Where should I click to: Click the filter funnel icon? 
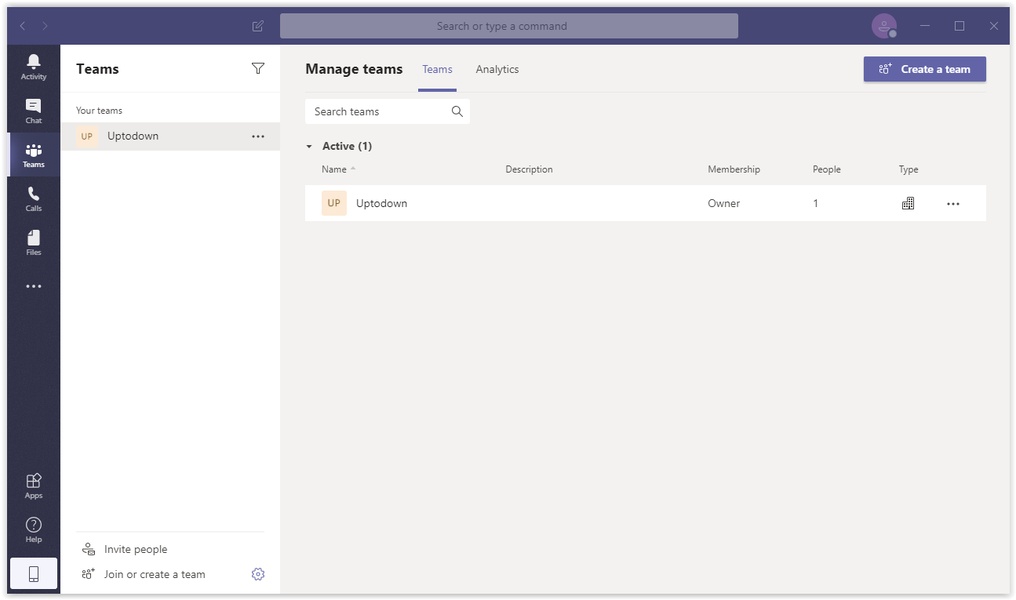point(258,69)
